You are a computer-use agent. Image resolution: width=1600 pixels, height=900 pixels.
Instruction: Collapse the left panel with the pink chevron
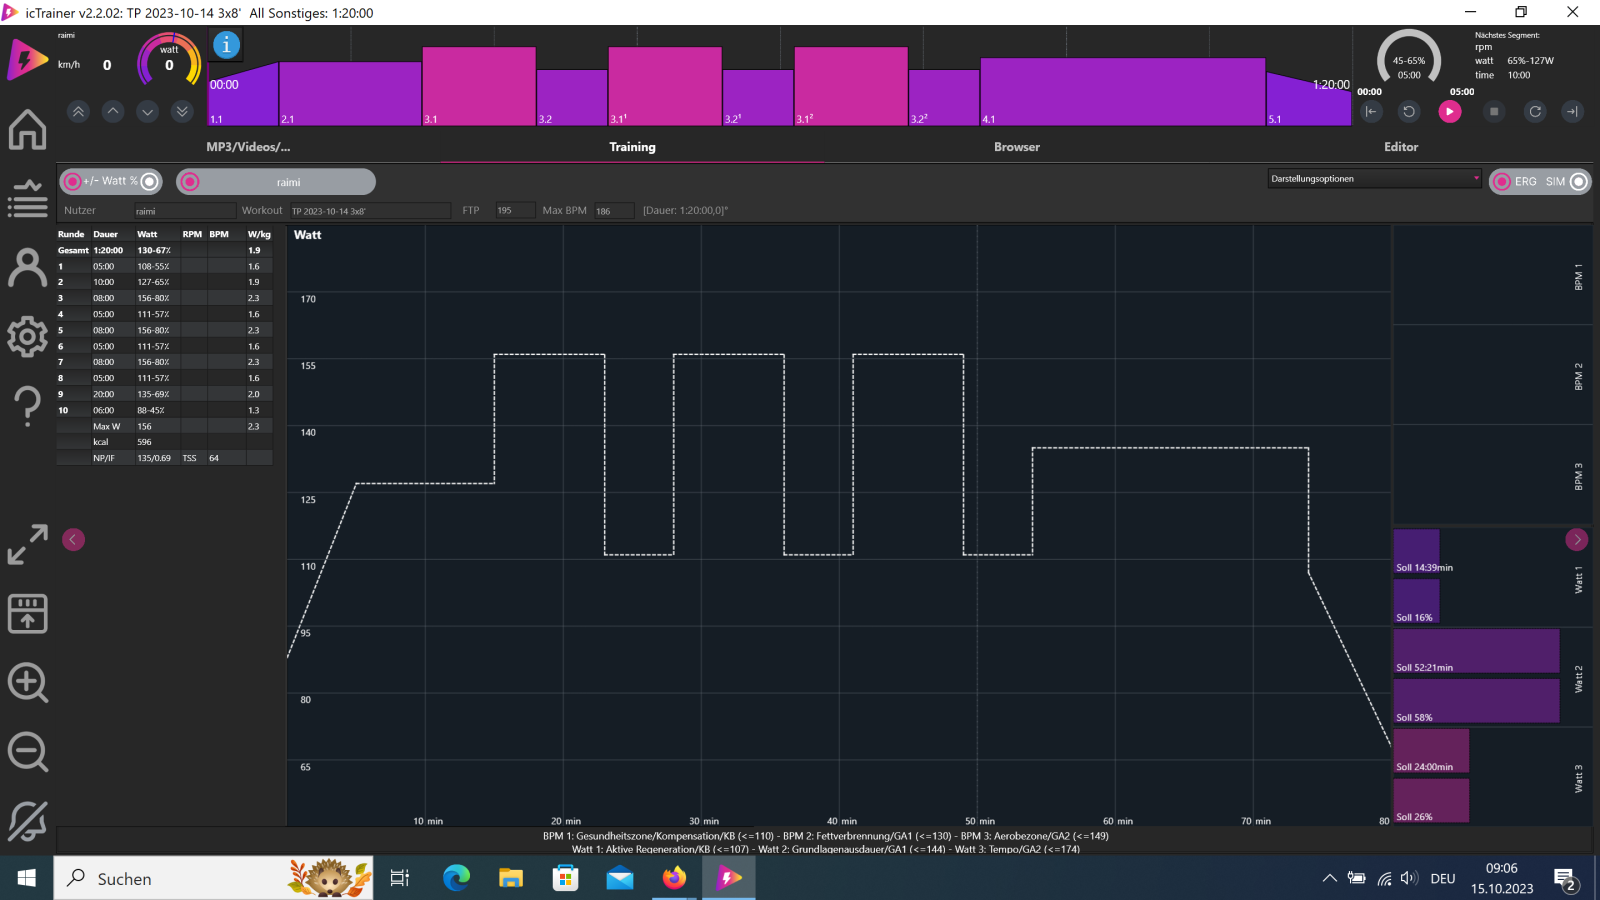click(x=73, y=540)
